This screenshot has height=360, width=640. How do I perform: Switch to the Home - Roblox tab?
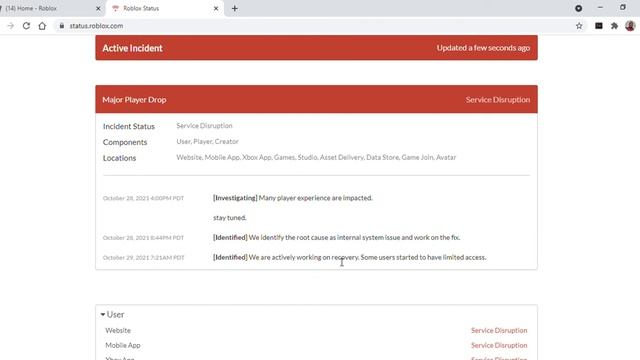click(51, 8)
